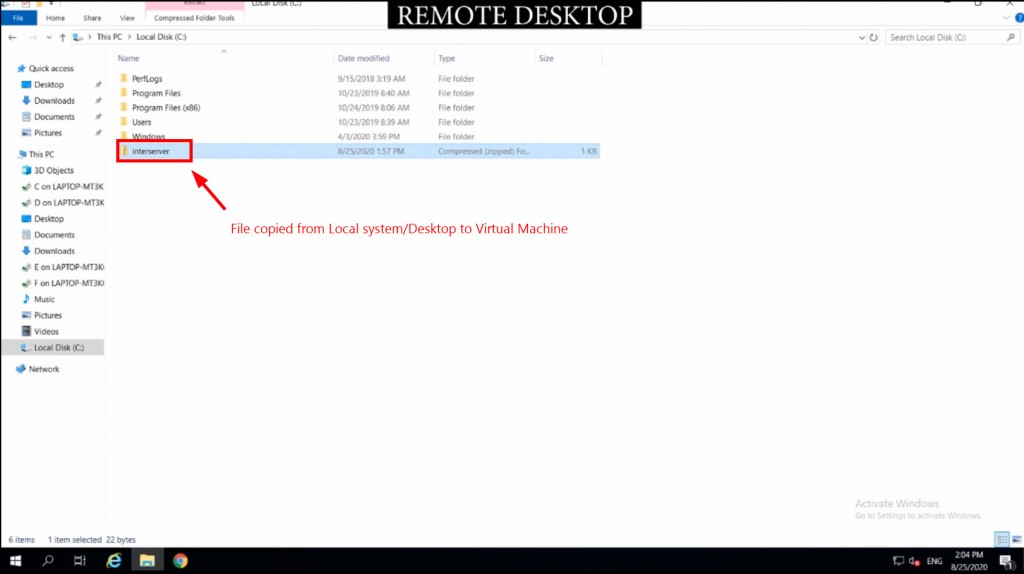Image resolution: width=1024 pixels, height=574 pixels.
Task: Open the Videos folder in the sidebar
Action: click(x=46, y=332)
